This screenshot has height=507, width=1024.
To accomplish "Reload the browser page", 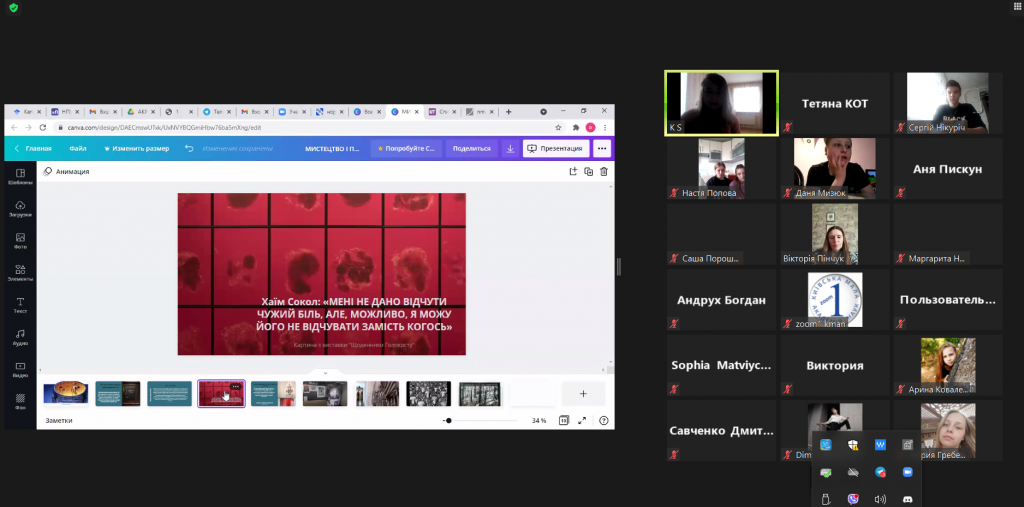I will point(42,127).
